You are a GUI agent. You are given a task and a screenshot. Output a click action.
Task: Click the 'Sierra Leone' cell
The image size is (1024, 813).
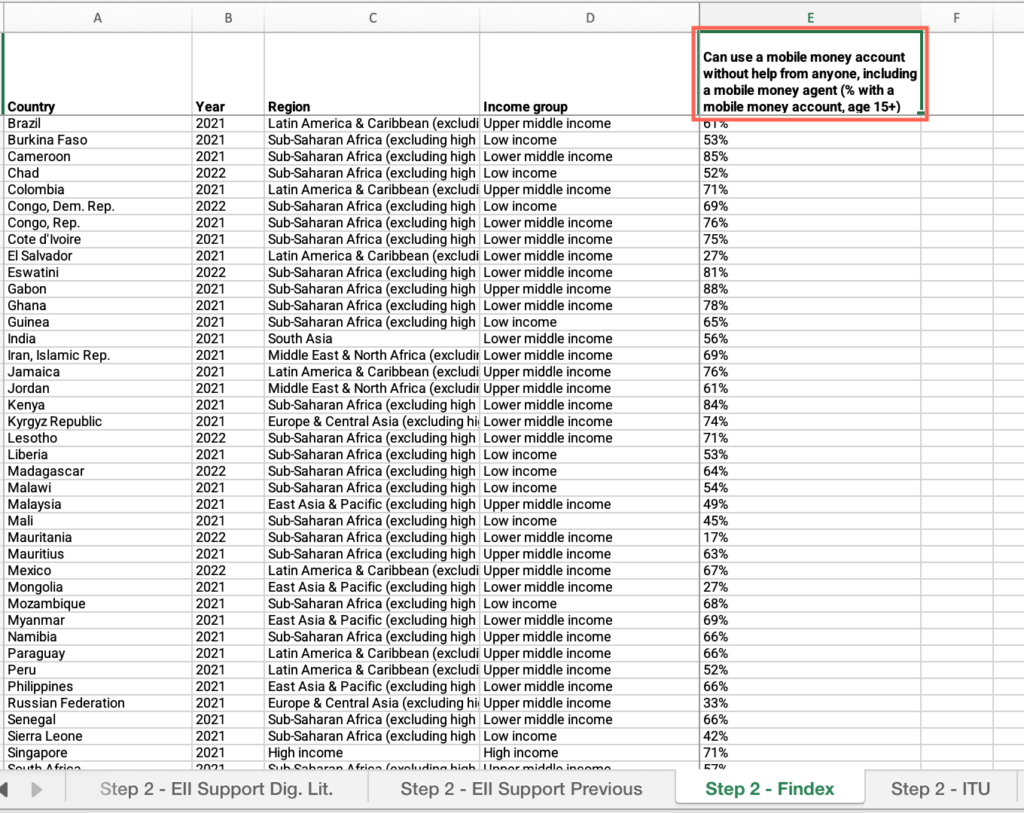pyautogui.click(x=97, y=736)
